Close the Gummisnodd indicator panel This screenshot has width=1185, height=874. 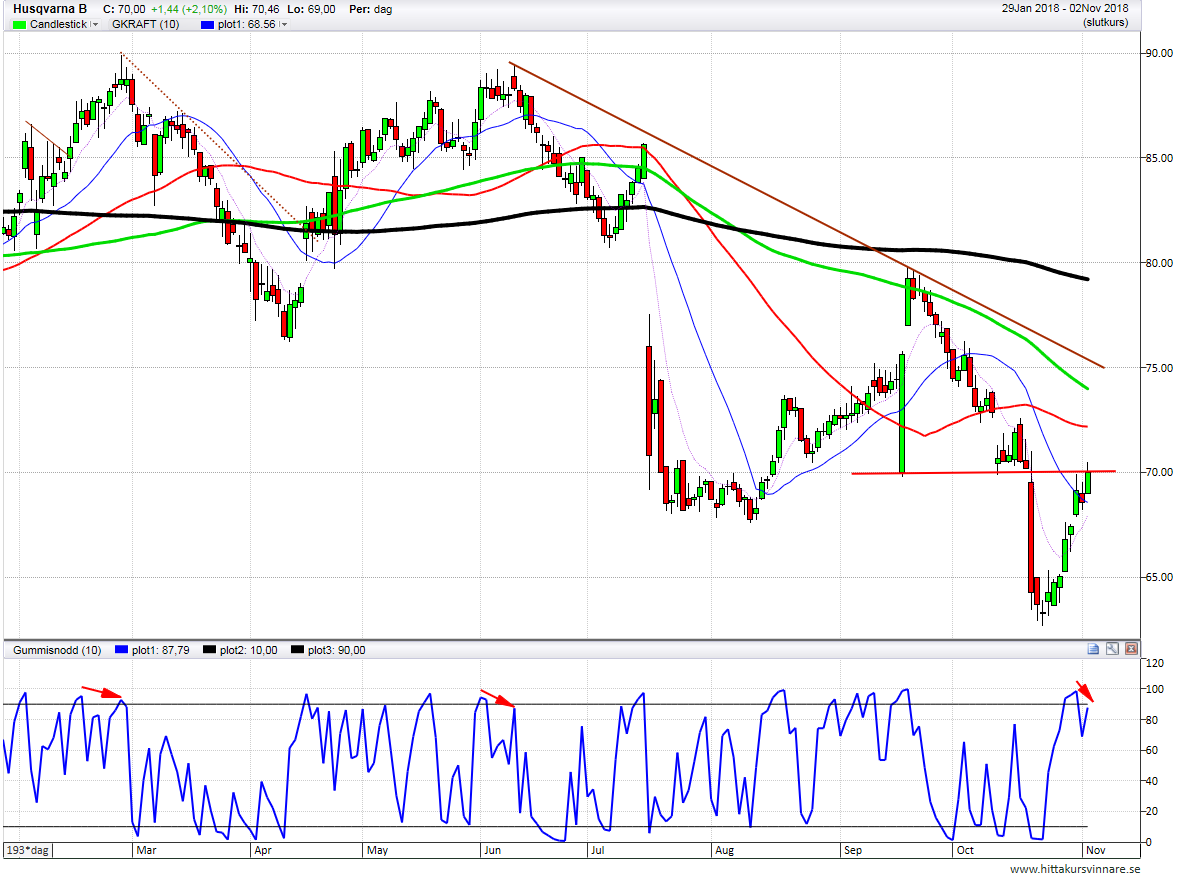click(1131, 649)
